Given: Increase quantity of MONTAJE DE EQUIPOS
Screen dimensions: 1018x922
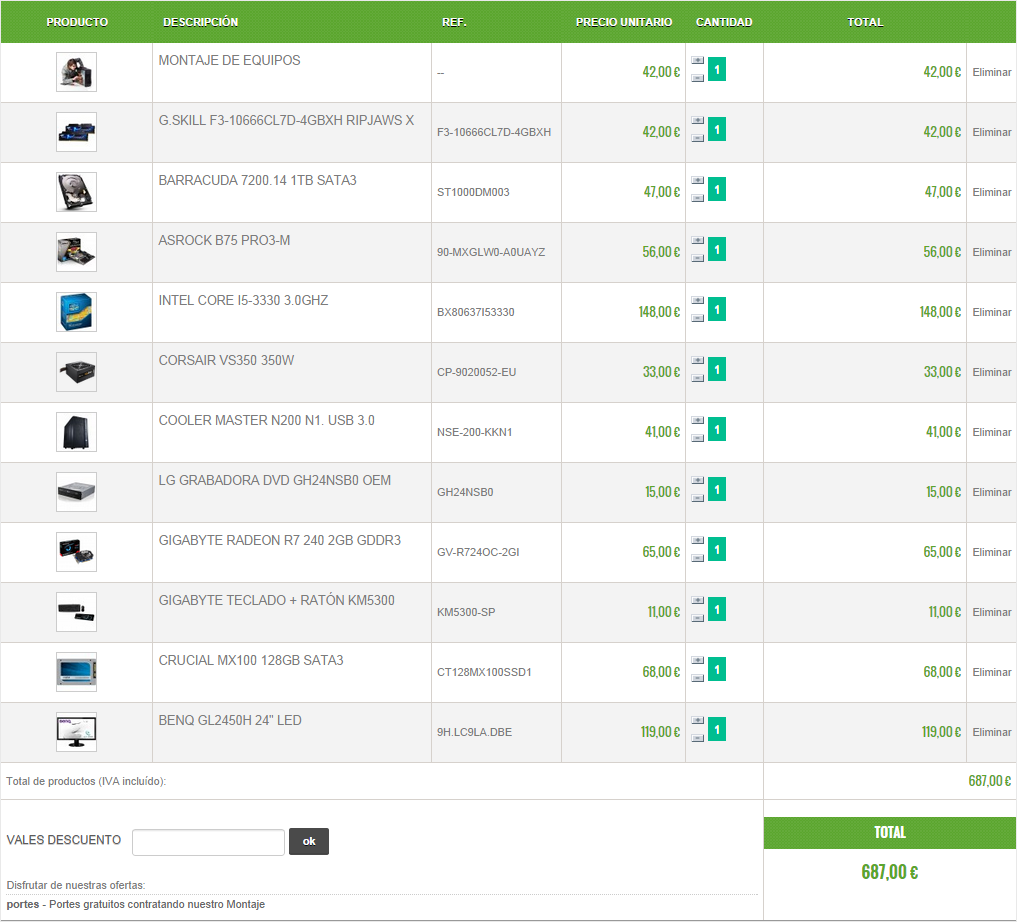Looking at the screenshot, I should pyautogui.click(x=697, y=60).
